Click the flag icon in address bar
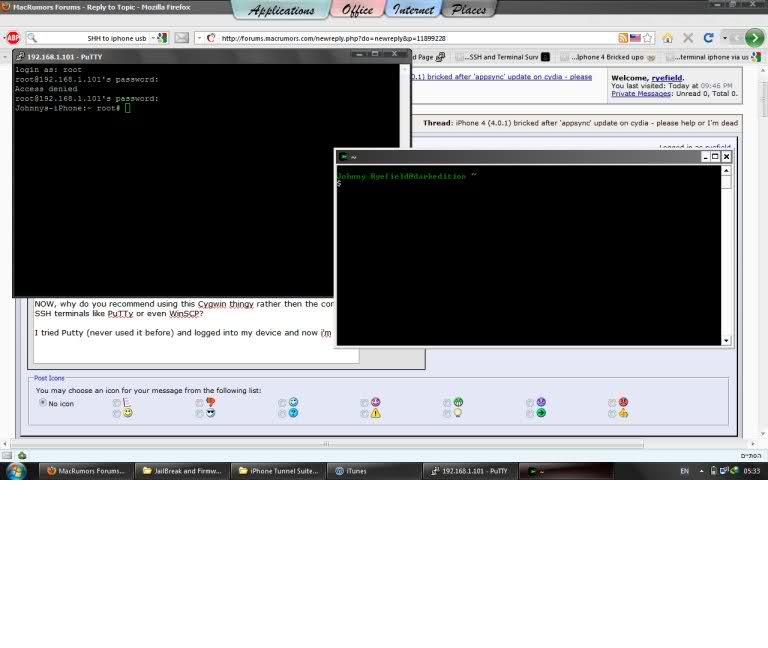768x648 pixels. pyautogui.click(x=635, y=38)
